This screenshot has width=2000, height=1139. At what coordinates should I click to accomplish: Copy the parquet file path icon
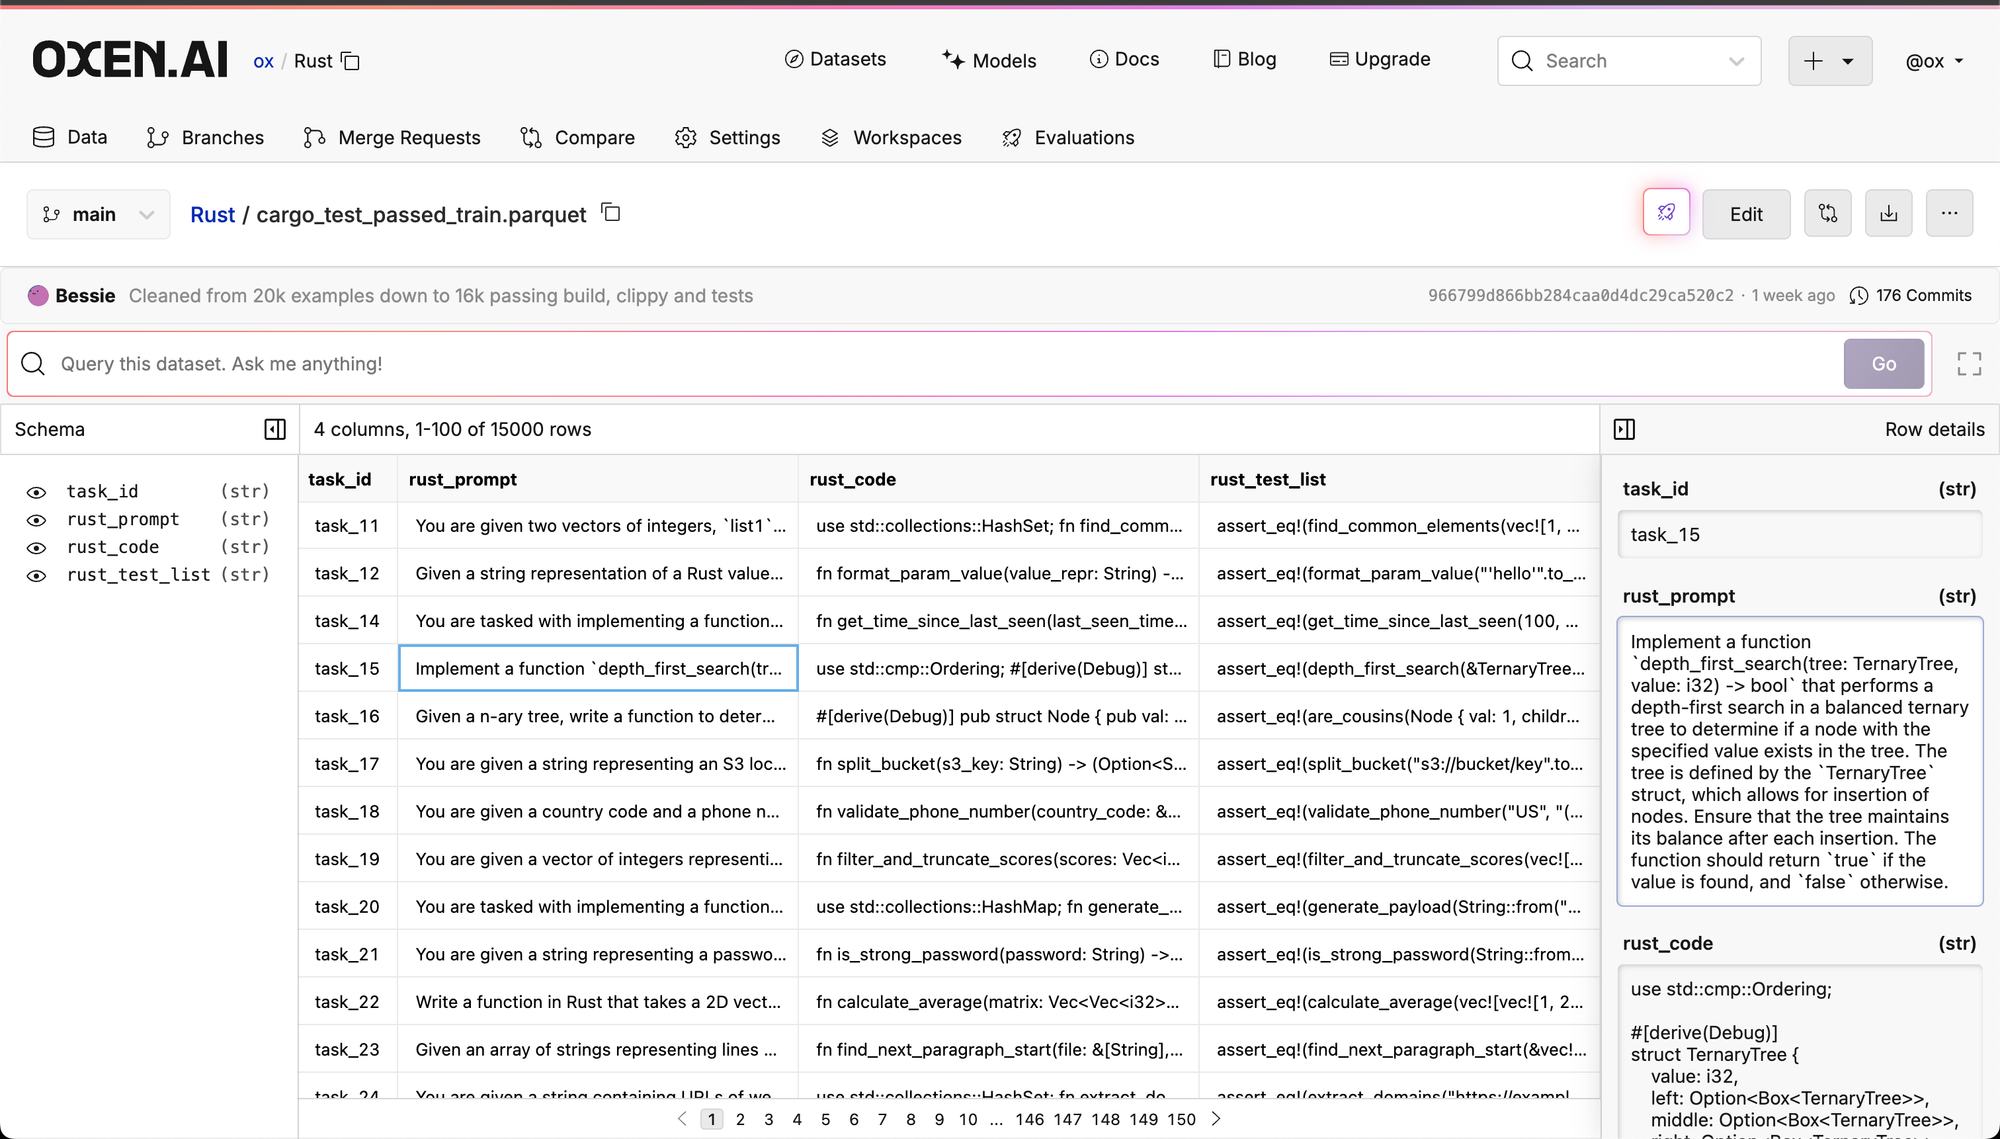(x=611, y=212)
